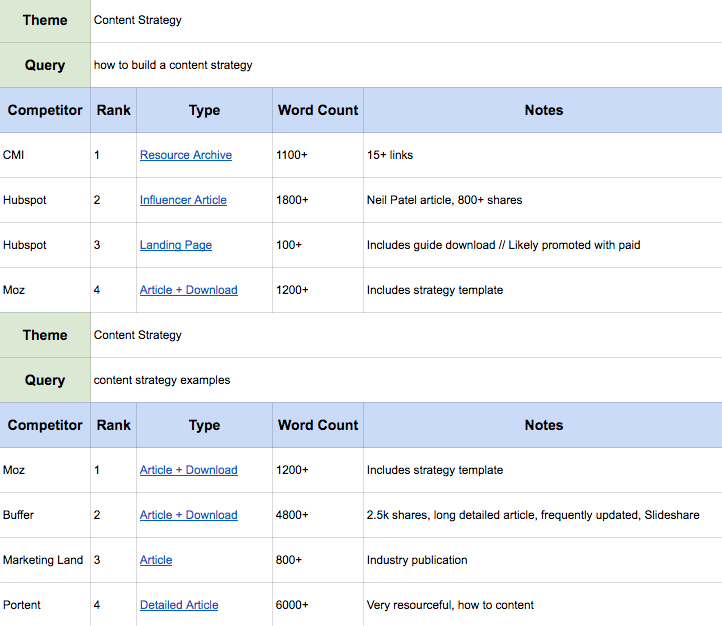Select the first 'Theme' label cell
722x626 pixels.
tap(45, 21)
